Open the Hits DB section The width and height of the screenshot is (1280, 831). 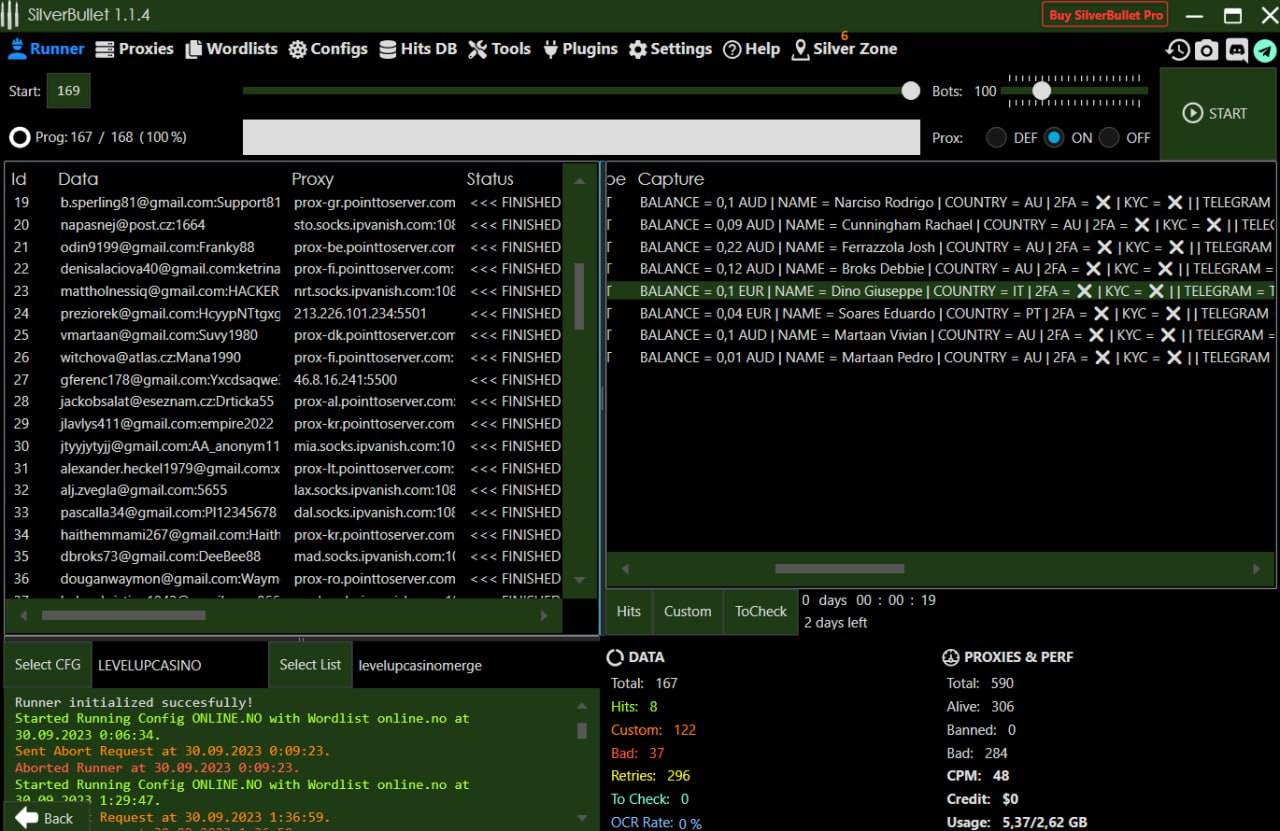click(418, 49)
